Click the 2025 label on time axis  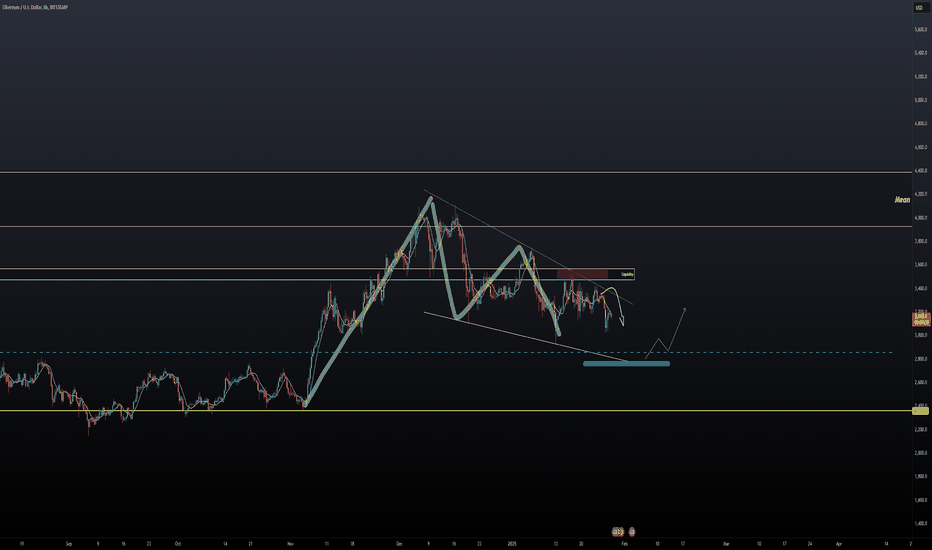pyautogui.click(x=512, y=543)
